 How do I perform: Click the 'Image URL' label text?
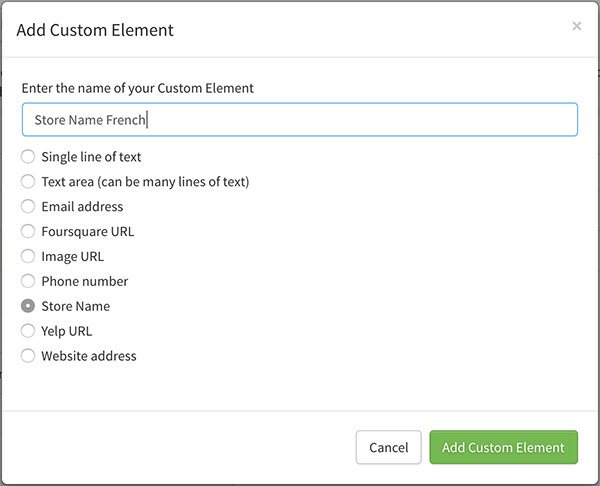pos(72,256)
